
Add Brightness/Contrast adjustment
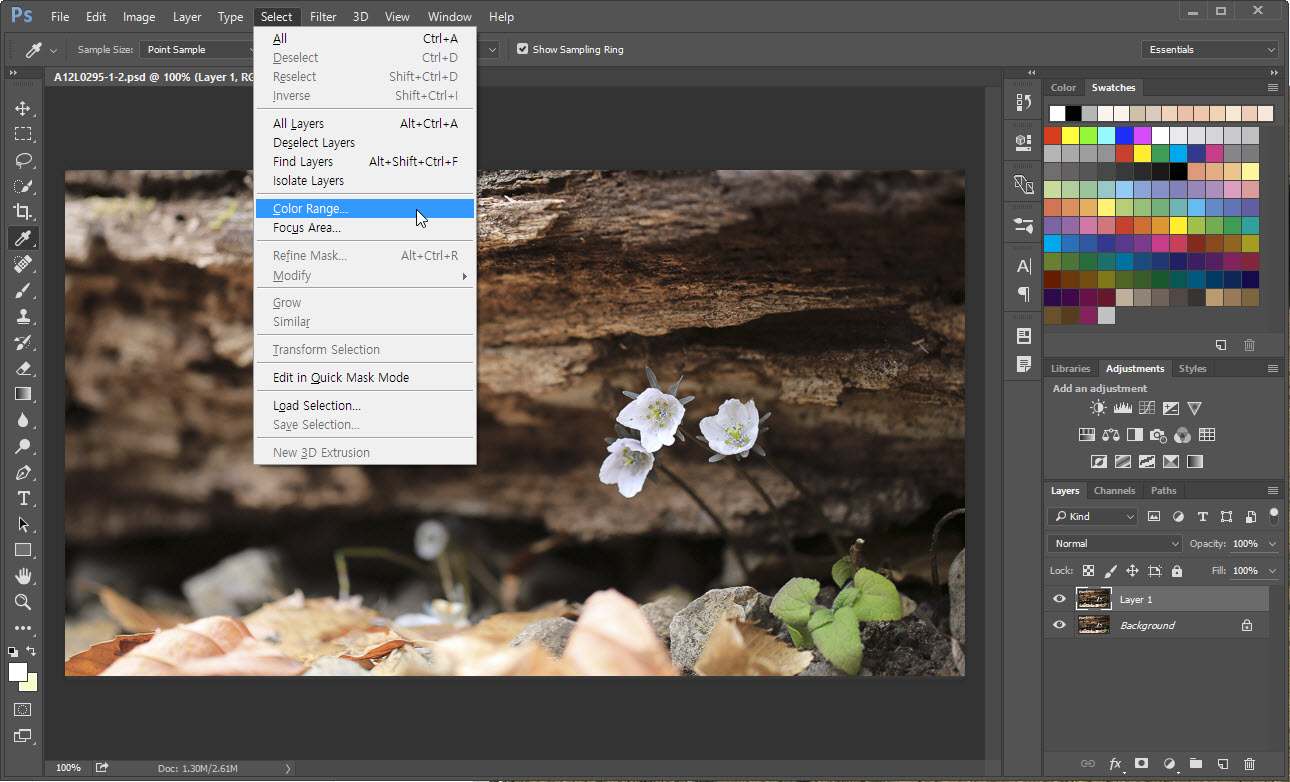pos(1099,408)
